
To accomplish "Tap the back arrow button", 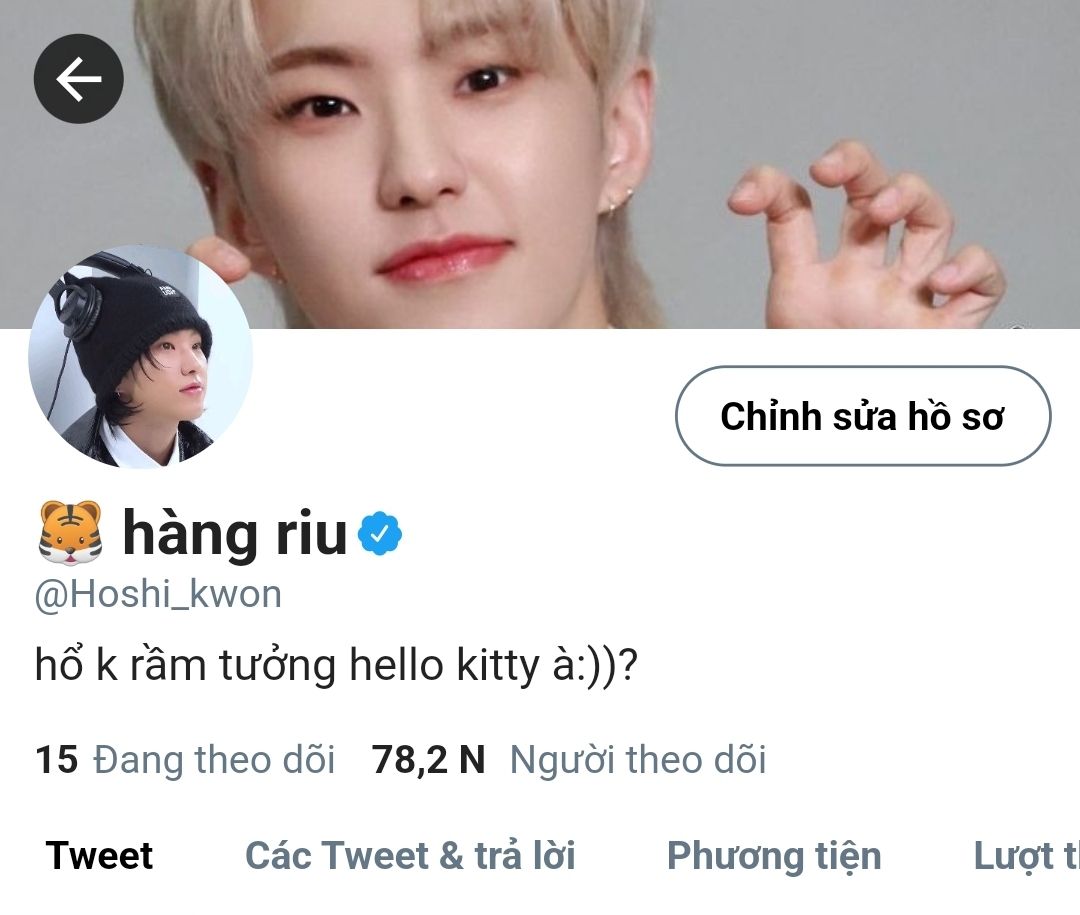I will point(79,79).
